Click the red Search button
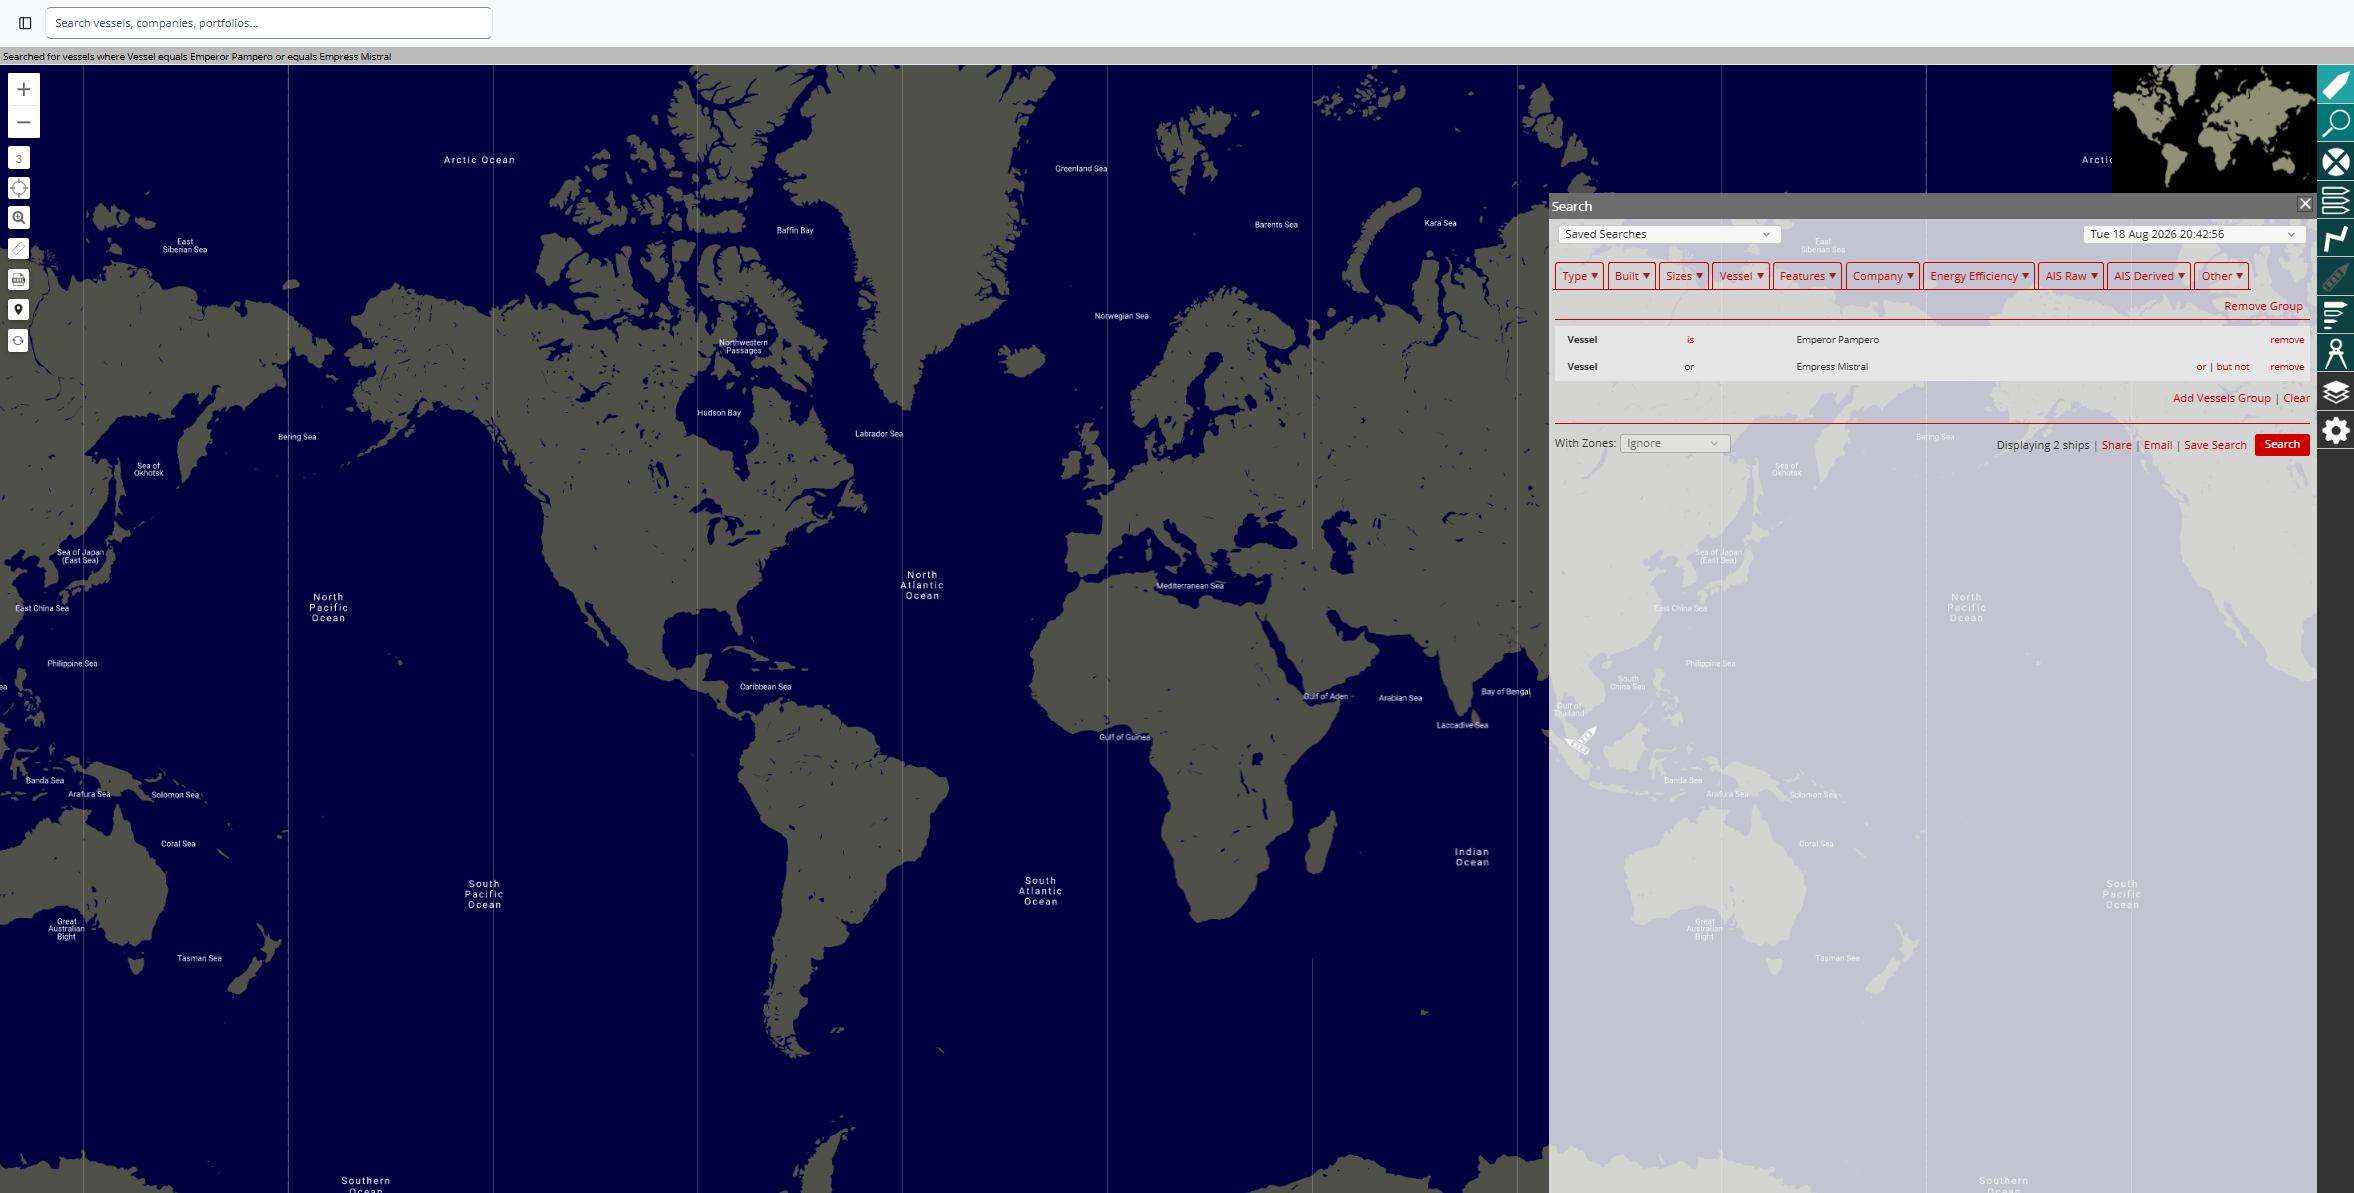Image resolution: width=2354 pixels, height=1193 pixels. (2281, 444)
